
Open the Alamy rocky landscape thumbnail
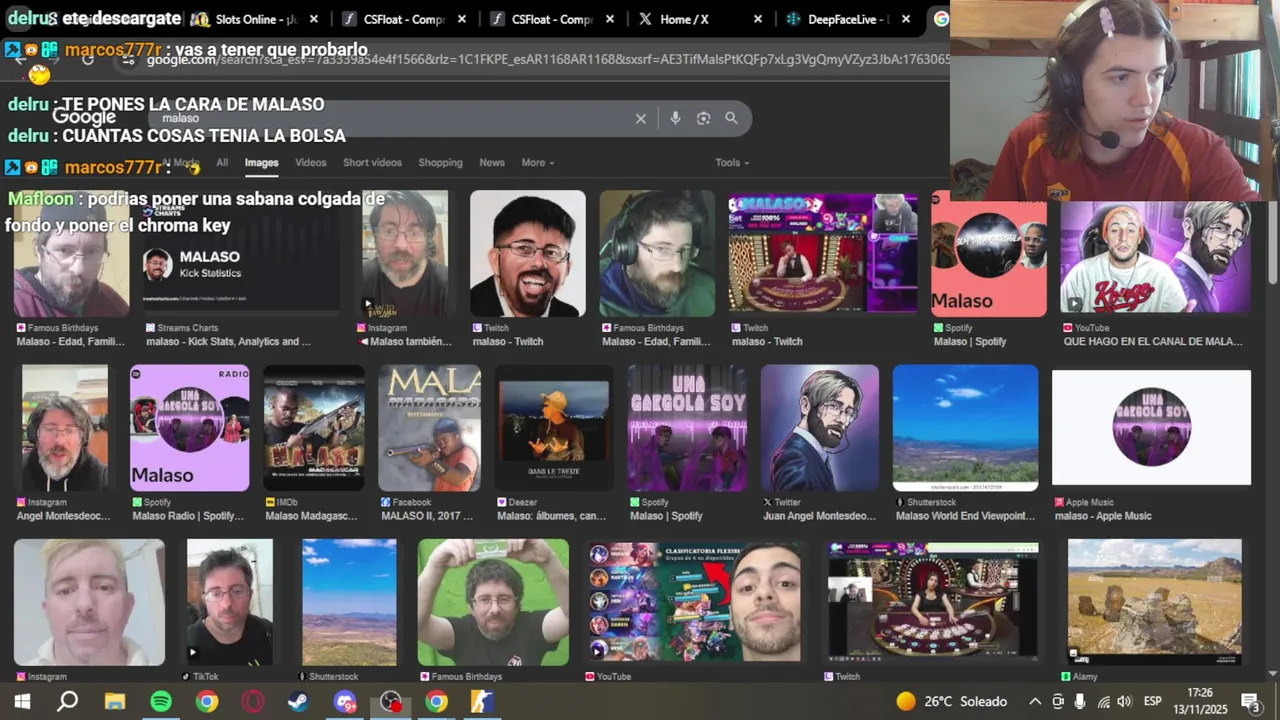(x=1155, y=602)
